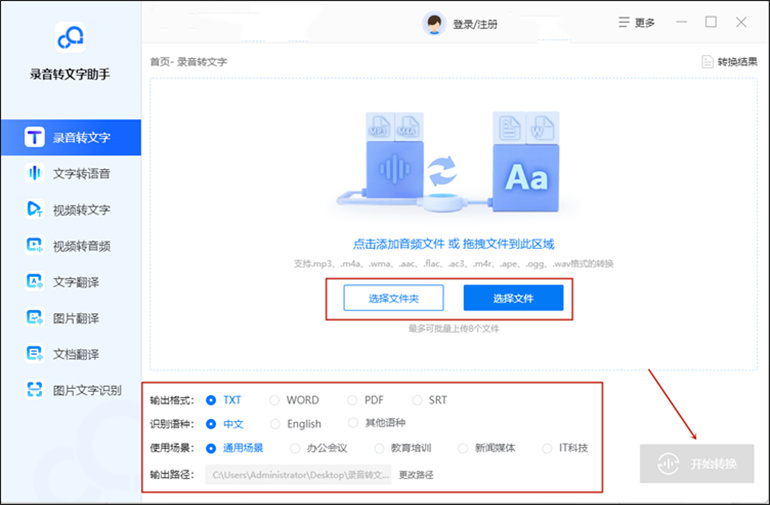Screen dimensions: 770x505
Task: Open the 更多 menu
Action: (x=644, y=23)
